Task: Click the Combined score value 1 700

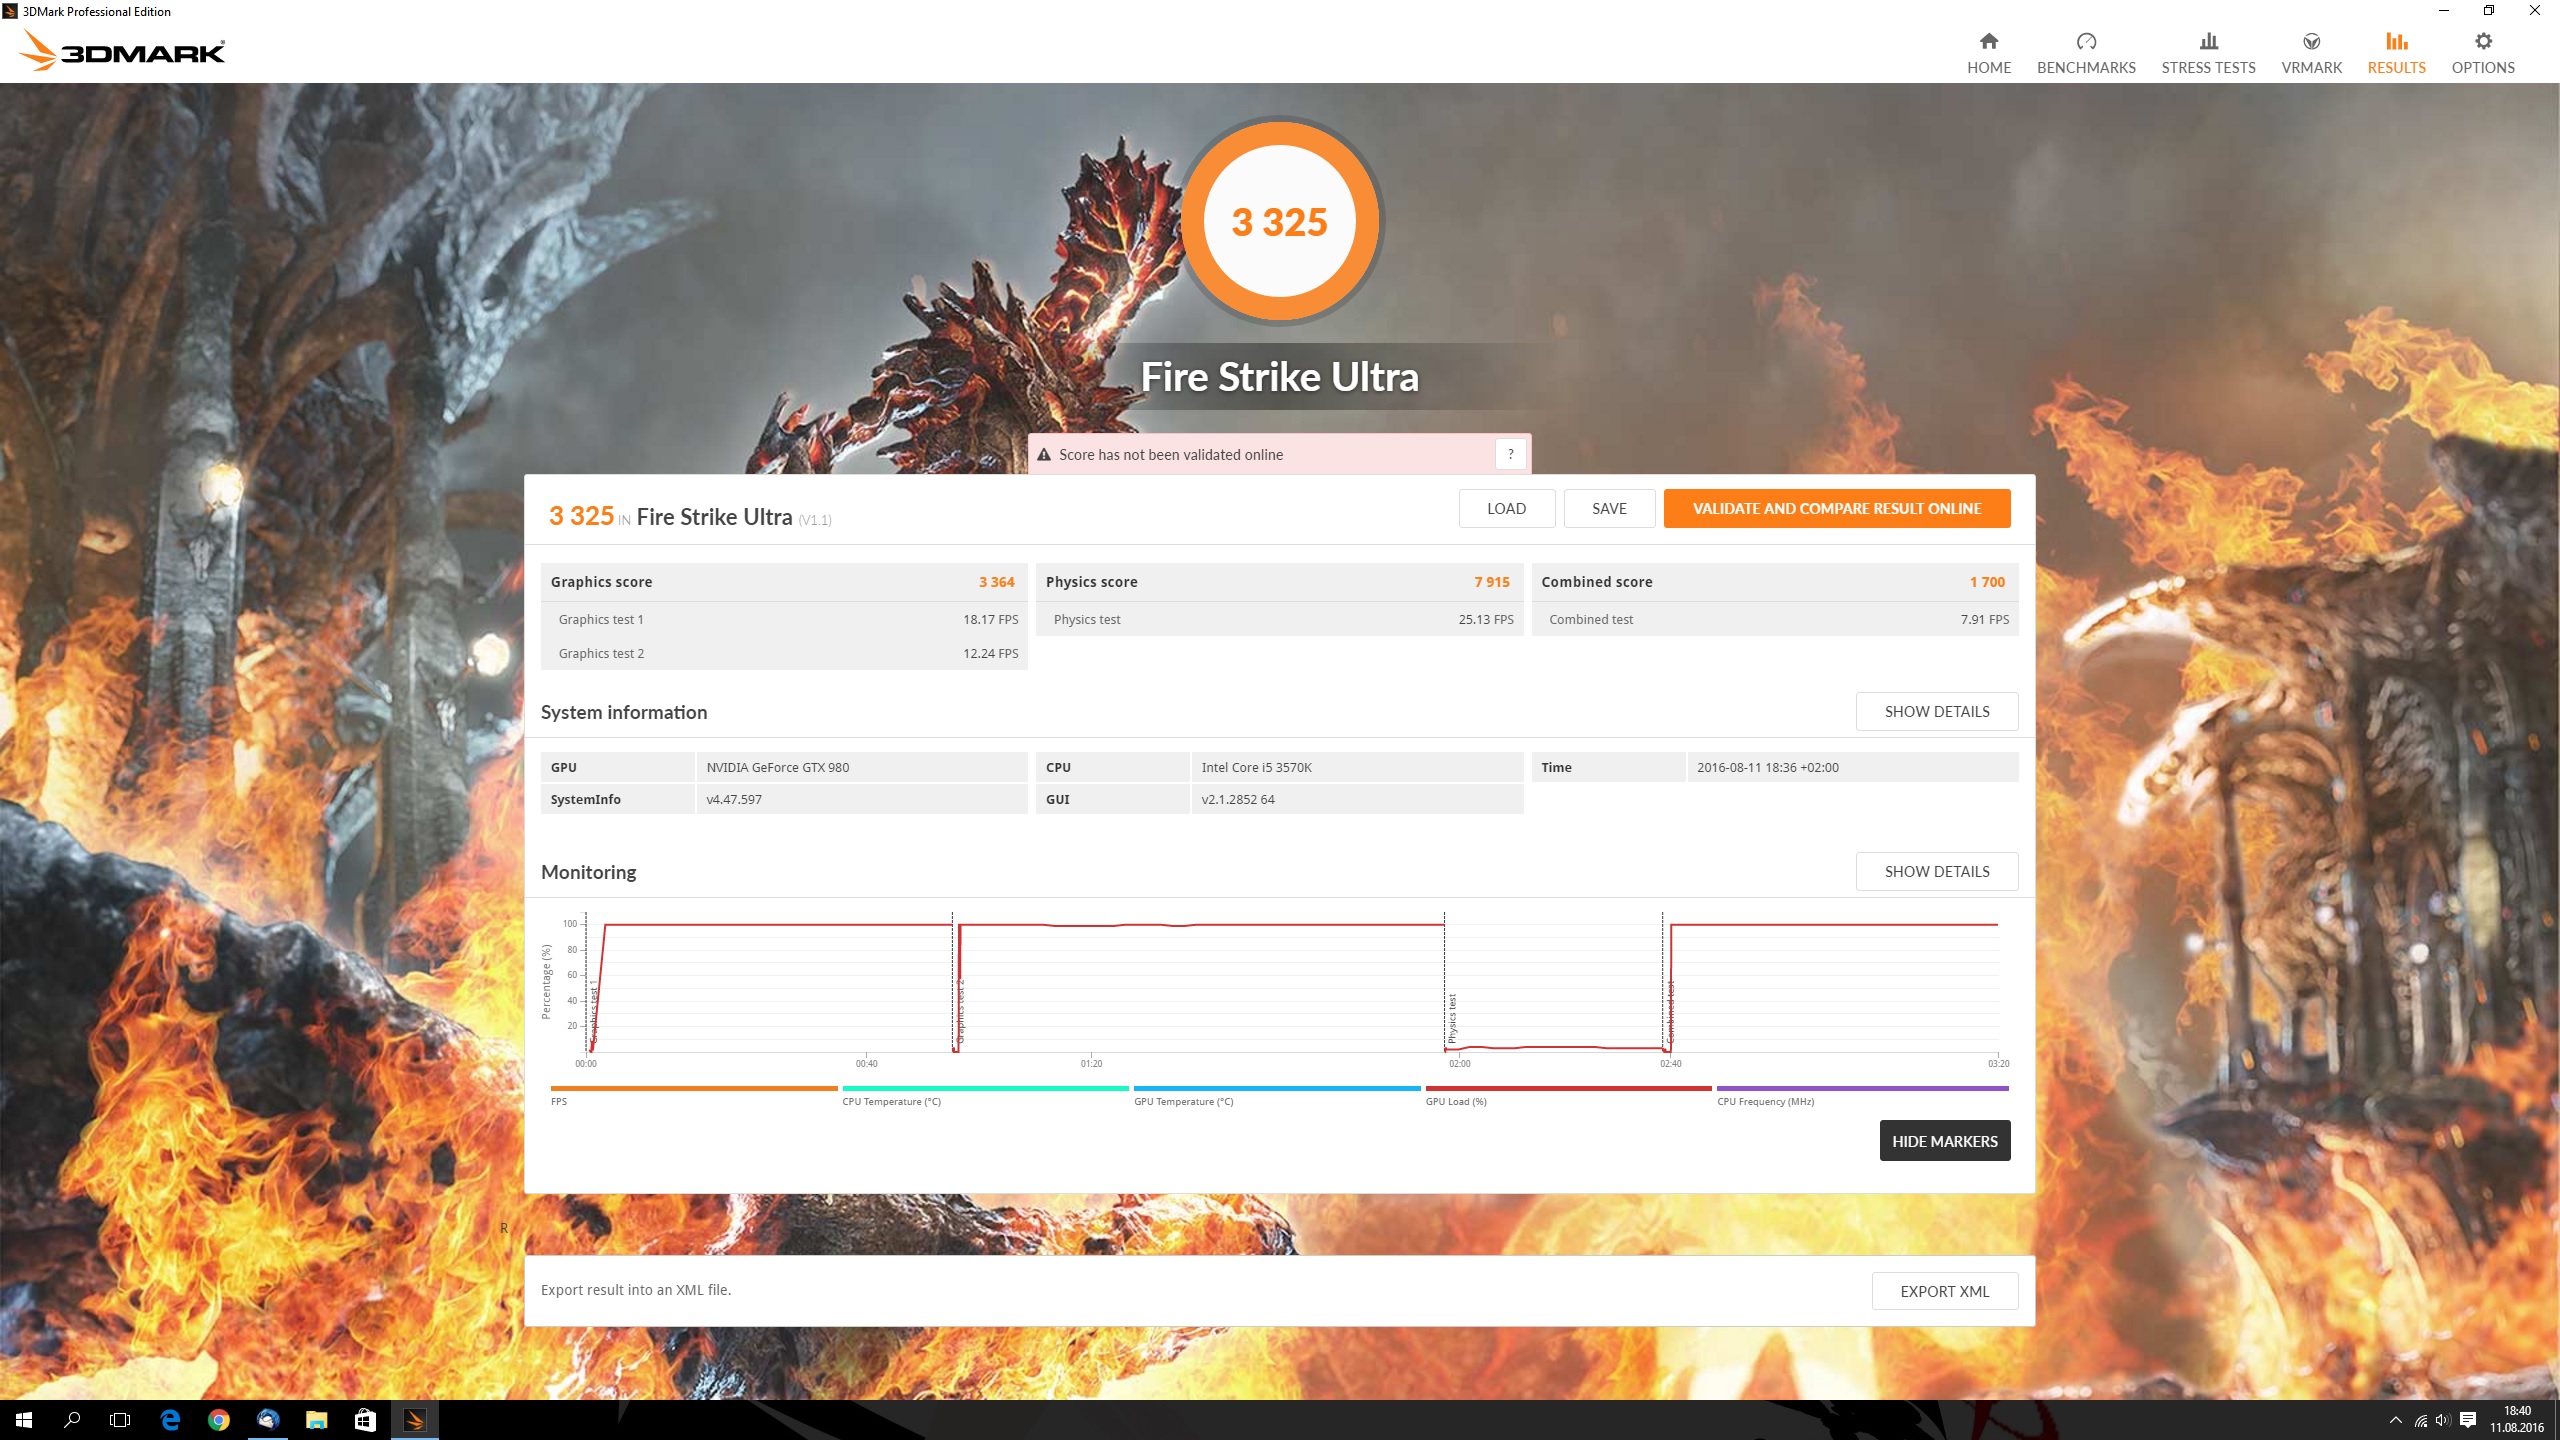Action: 1987,582
